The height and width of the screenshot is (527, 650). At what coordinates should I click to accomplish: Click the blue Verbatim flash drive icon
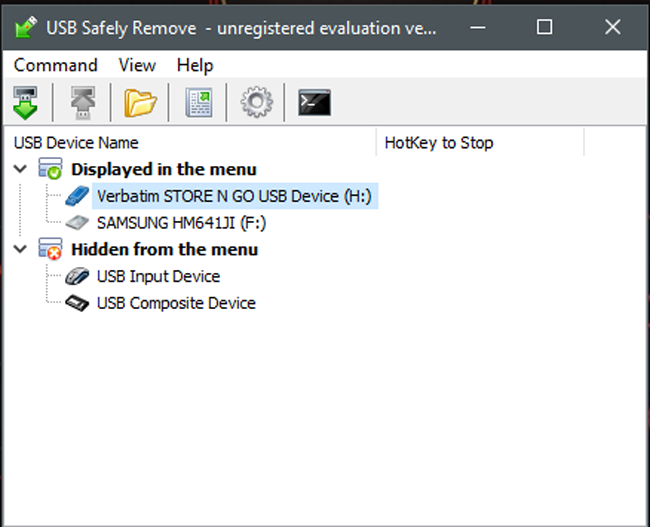(x=78, y=196)
